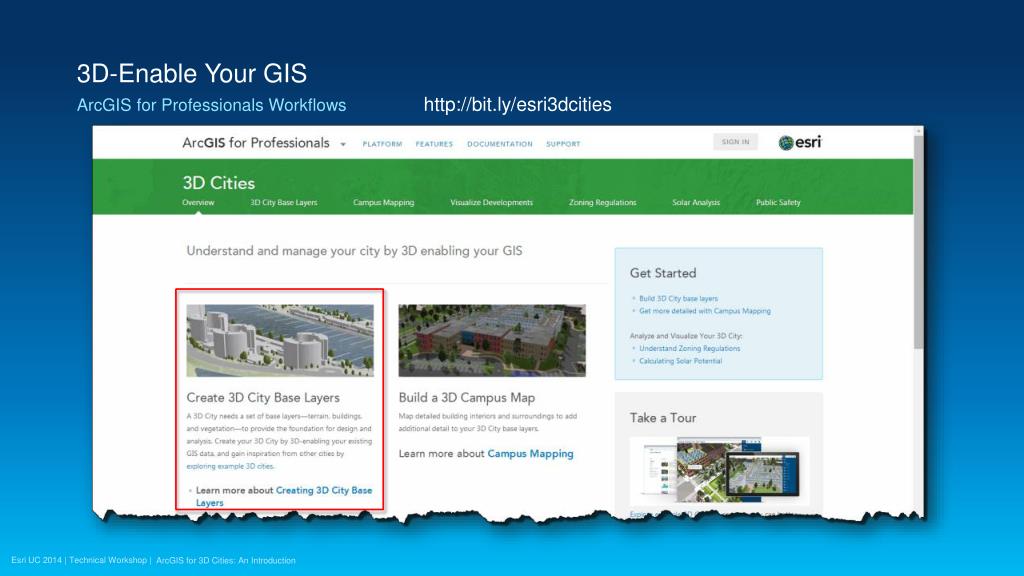The height and width of the screenshot is (576, 1024).
Task: Click the Get Started heading
Action: click(663, 273)
